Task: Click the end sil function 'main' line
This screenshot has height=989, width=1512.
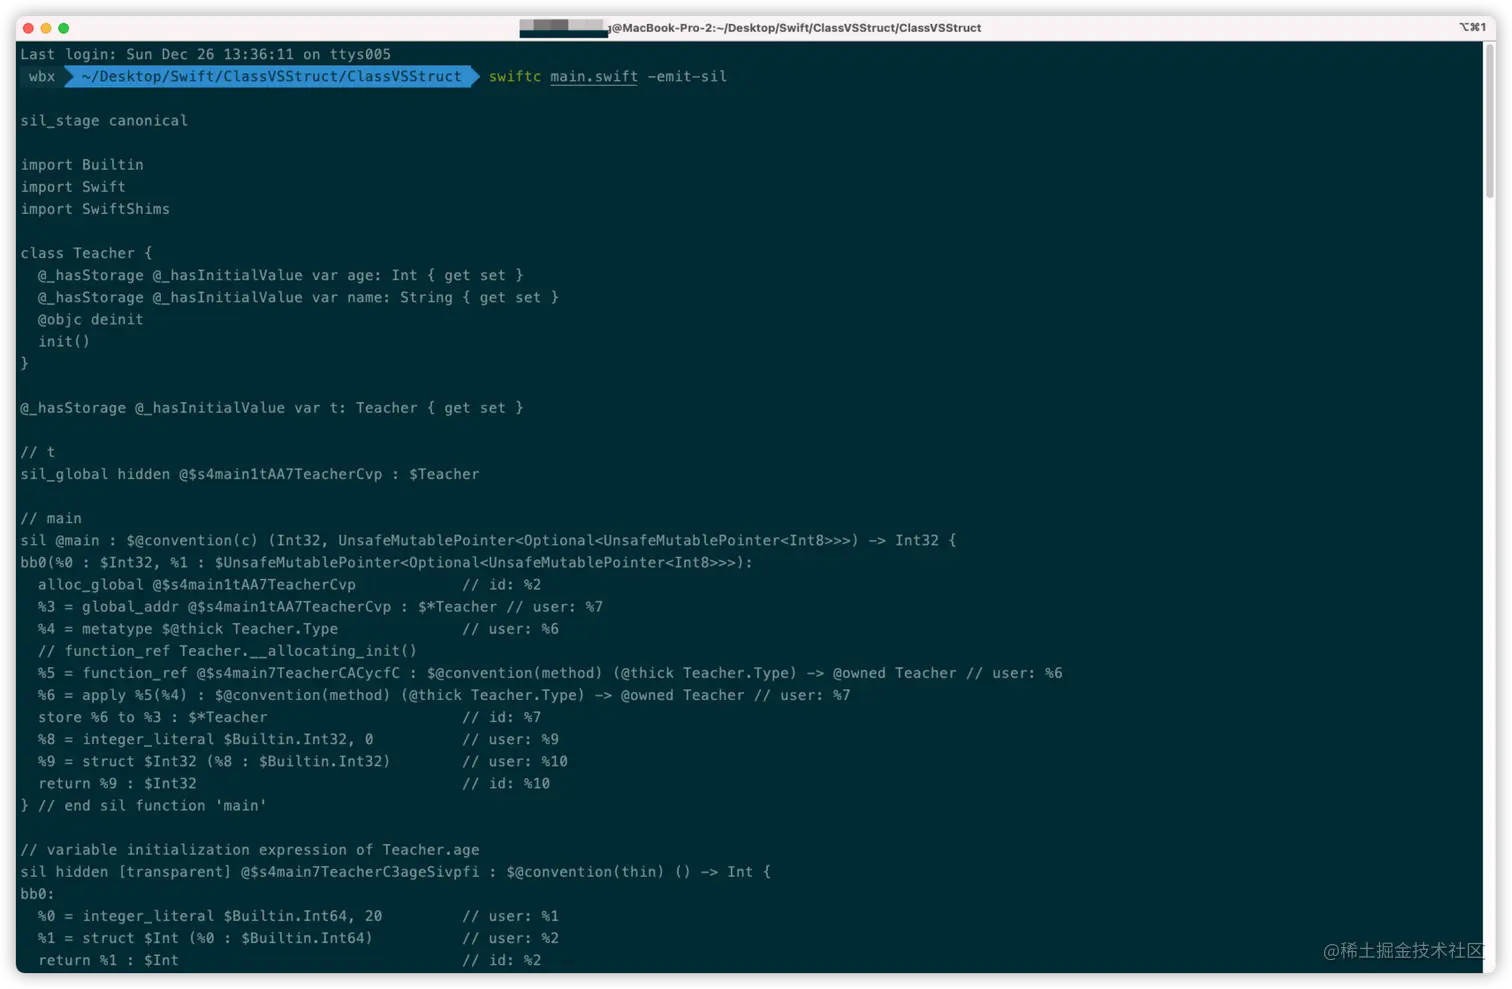Action: click(143, 805)
